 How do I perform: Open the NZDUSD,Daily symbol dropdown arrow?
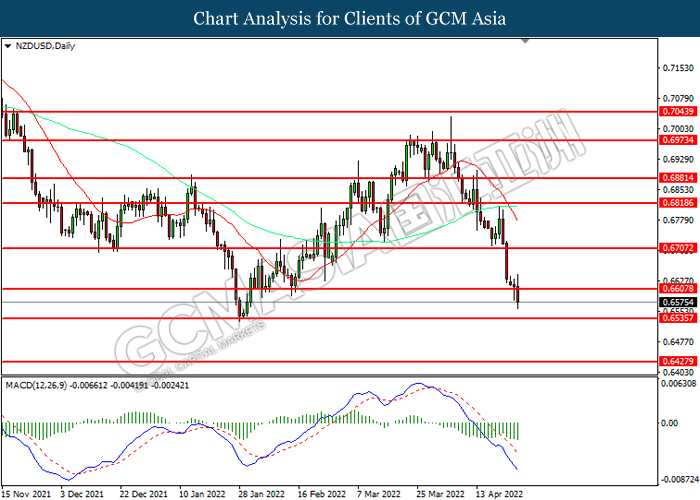click(8, 46)
